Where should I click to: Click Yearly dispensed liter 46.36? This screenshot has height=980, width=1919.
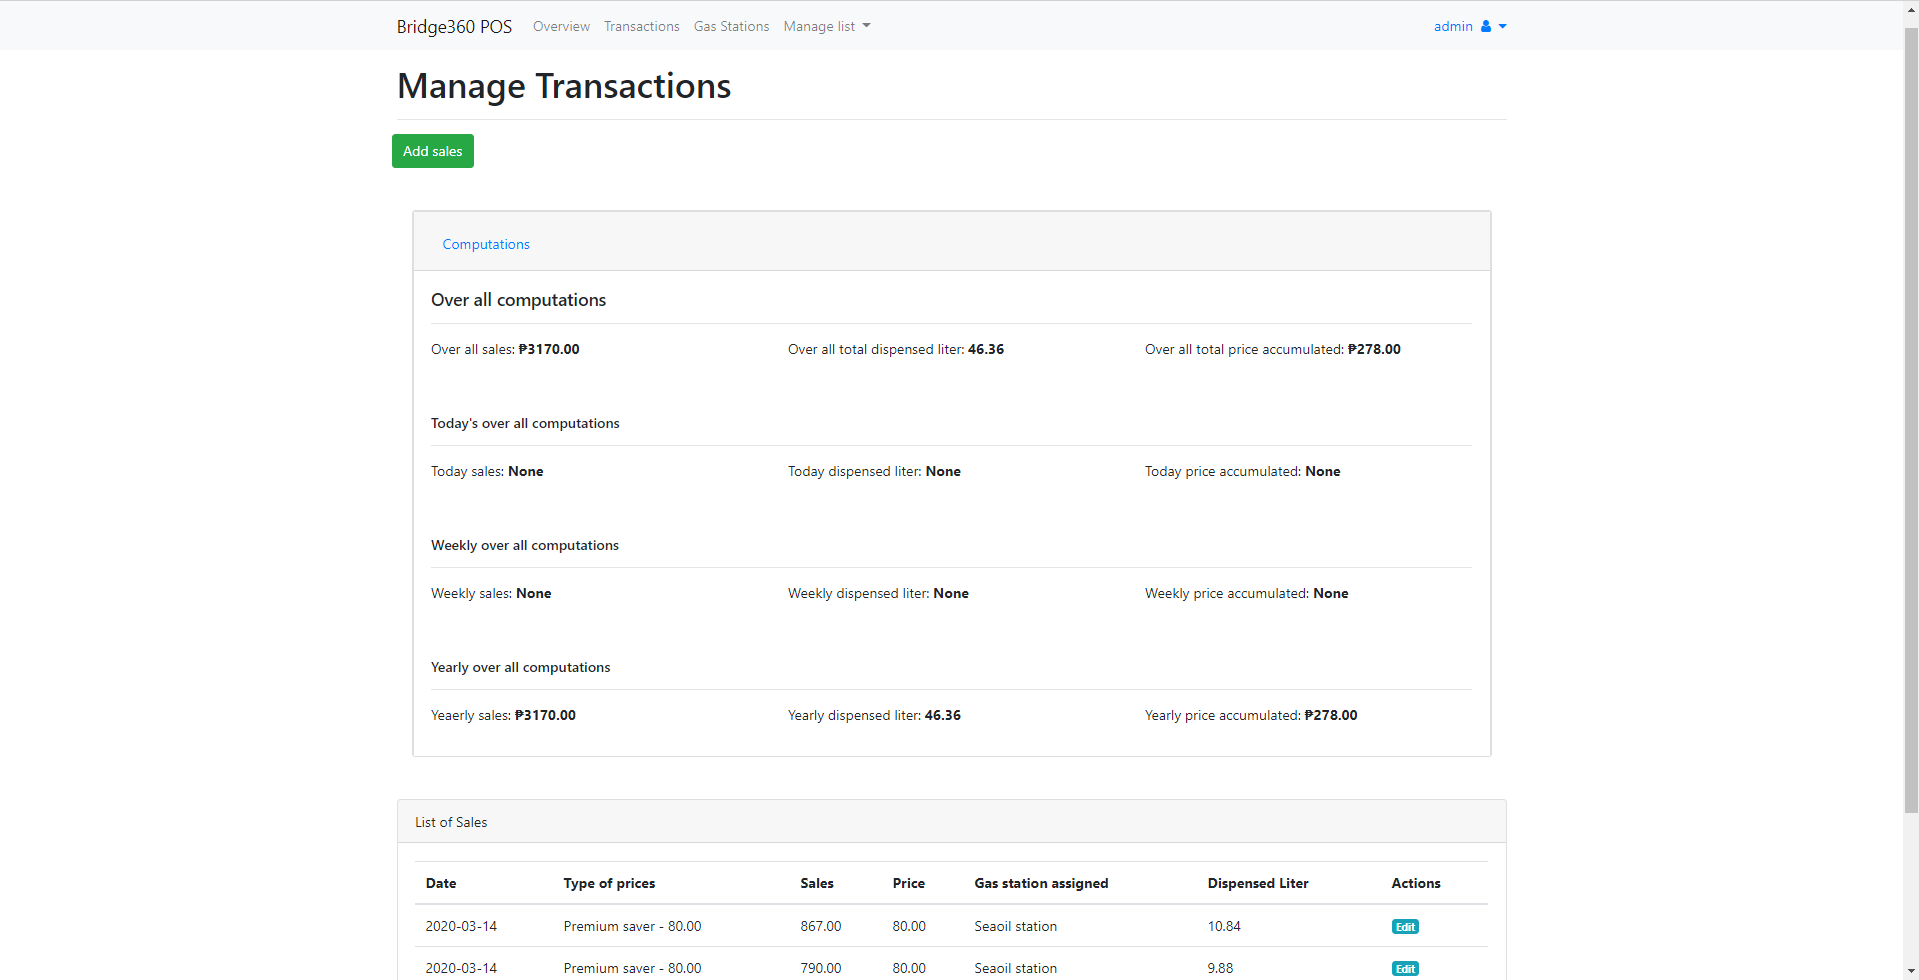(943, 715)
